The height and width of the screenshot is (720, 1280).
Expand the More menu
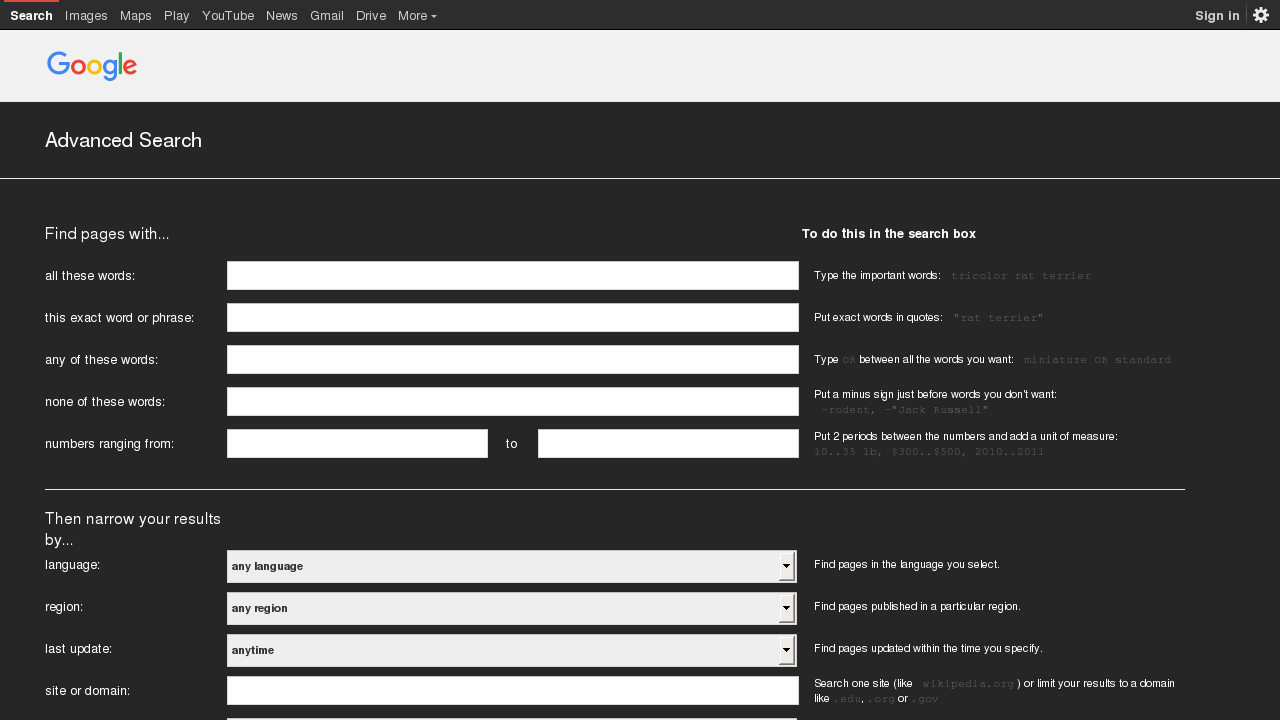pyautogui.click(x=417, y=15)
